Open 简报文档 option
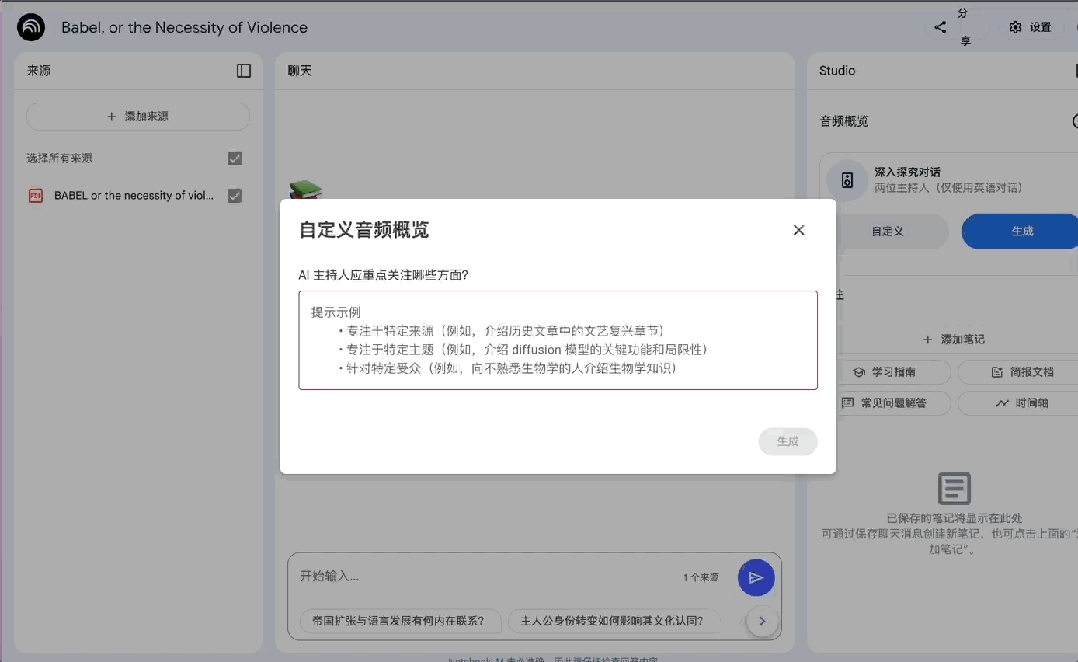1078x662 pixels. coord(1019,372)
